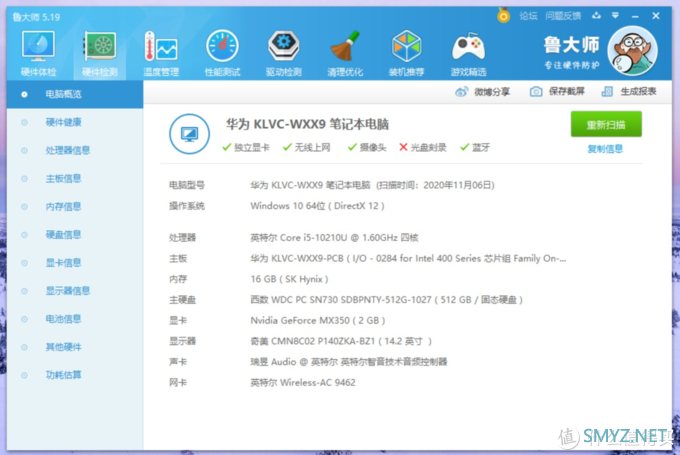Open the title bar dropdown menu arrow
Viewport: 680px width, 455px height.
pyautogui.click(x=615, y=16)
